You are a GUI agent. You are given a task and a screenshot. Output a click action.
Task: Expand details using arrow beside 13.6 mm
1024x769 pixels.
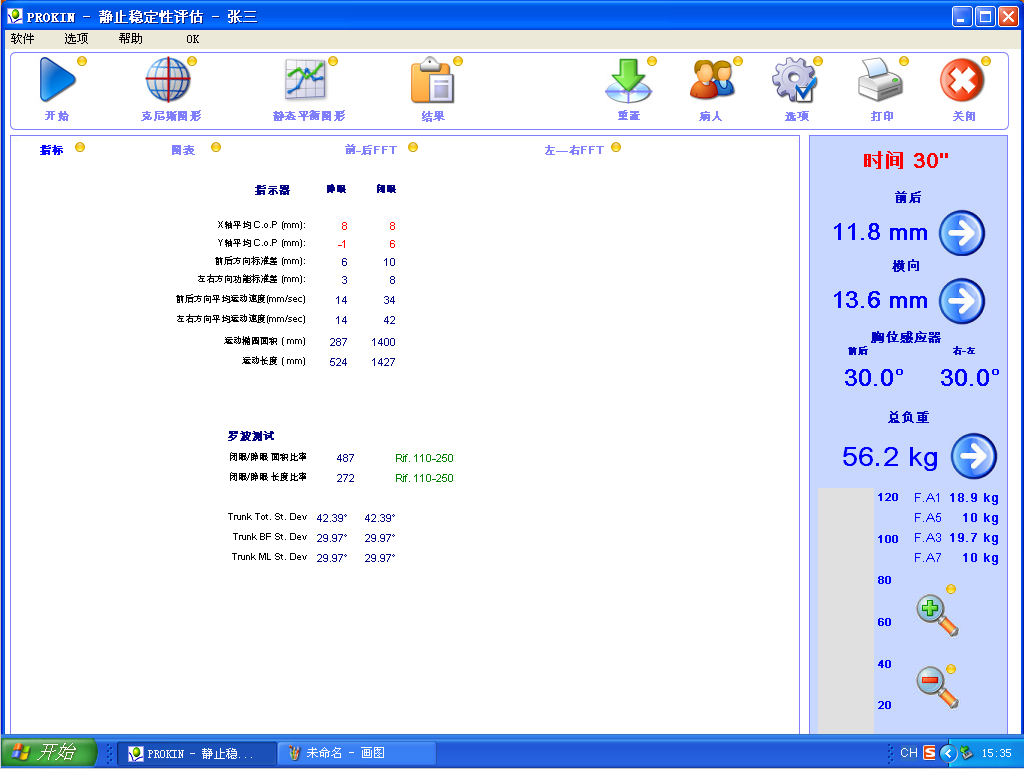961,301
